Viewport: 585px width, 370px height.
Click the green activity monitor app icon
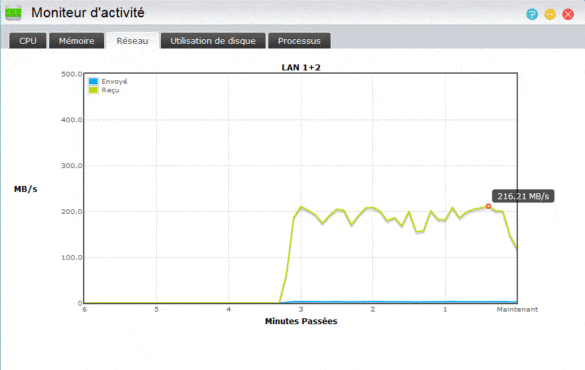[x=13, y=13]
